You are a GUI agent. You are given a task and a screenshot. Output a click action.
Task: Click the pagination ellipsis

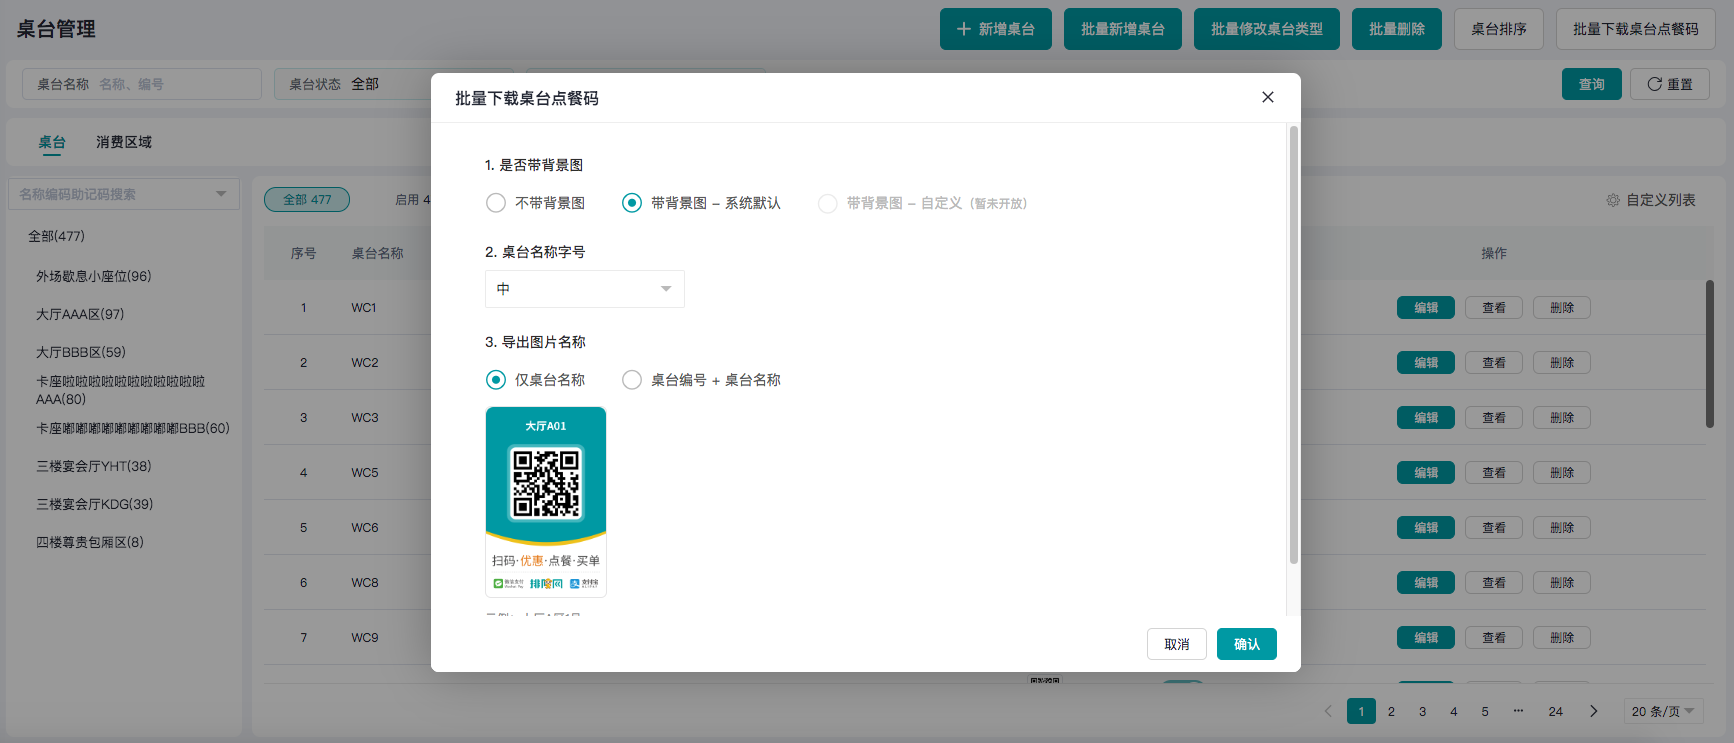pos(1518,711)
